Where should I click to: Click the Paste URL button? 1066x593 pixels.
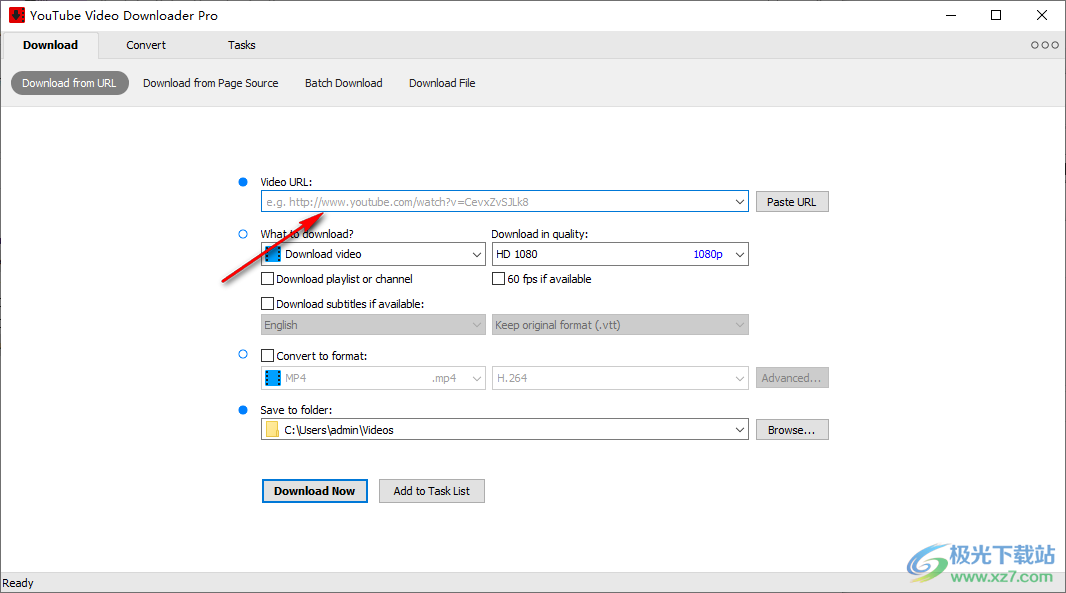click(792, 202)
